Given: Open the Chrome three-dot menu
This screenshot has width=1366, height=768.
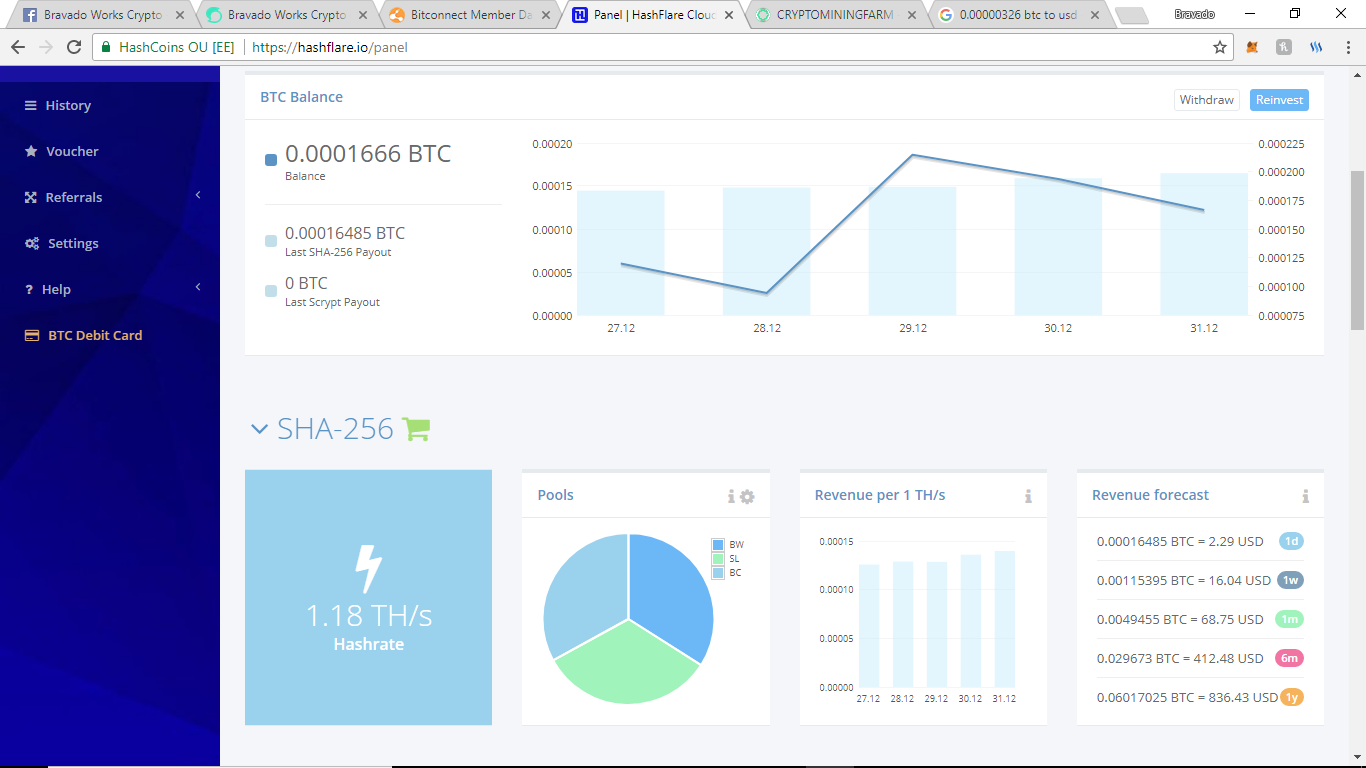Looking at the screenshot, I should pos(1346,47).
